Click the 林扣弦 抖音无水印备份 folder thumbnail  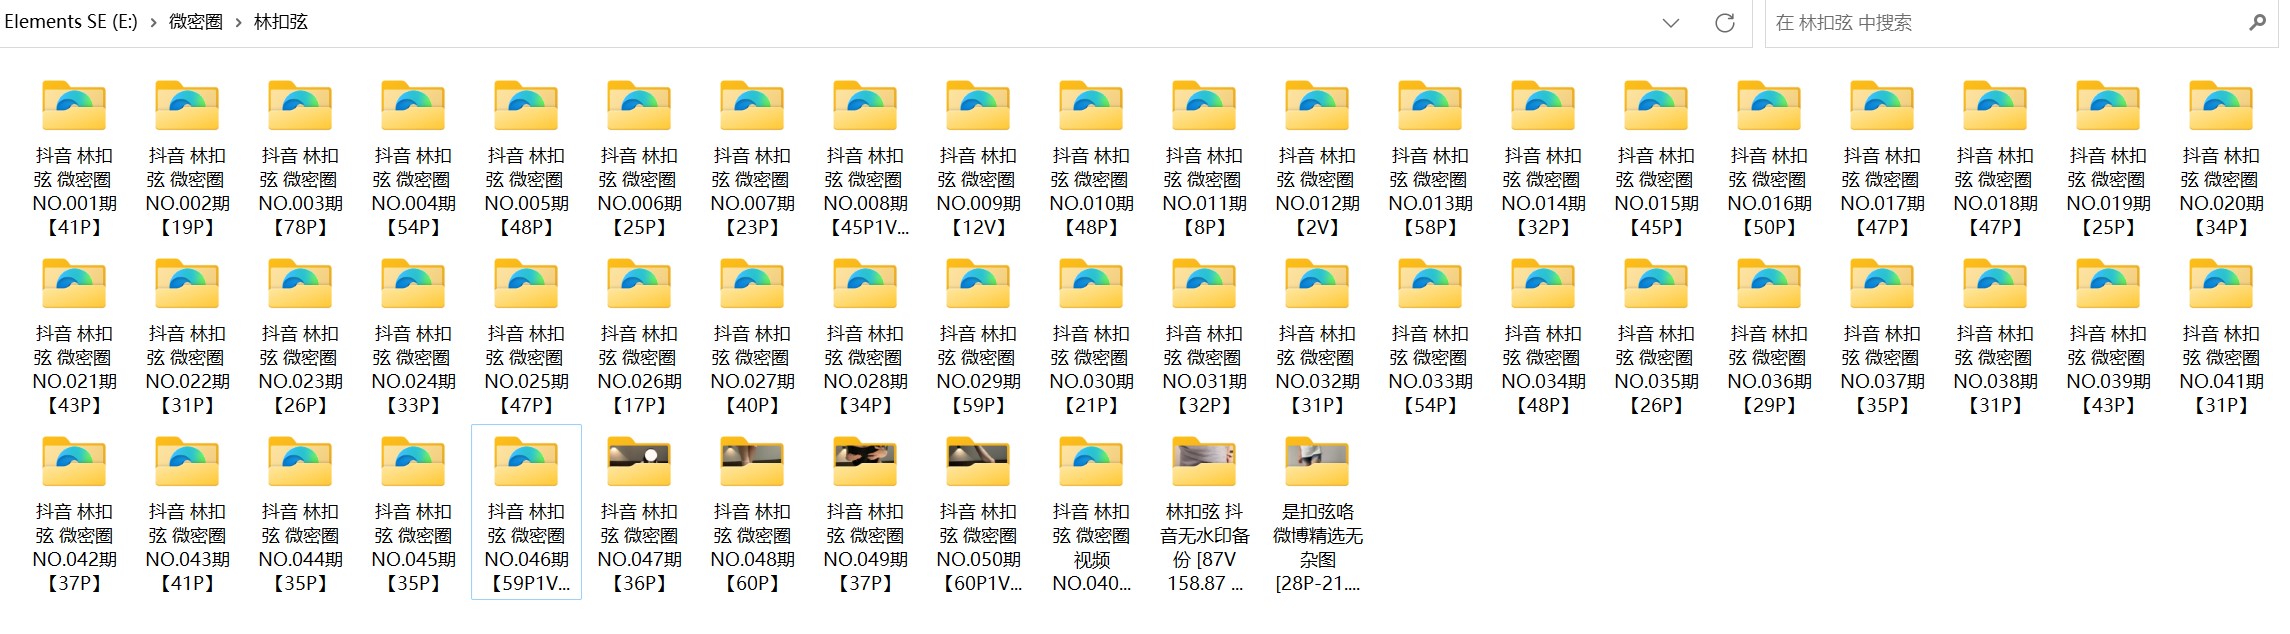1205,462
